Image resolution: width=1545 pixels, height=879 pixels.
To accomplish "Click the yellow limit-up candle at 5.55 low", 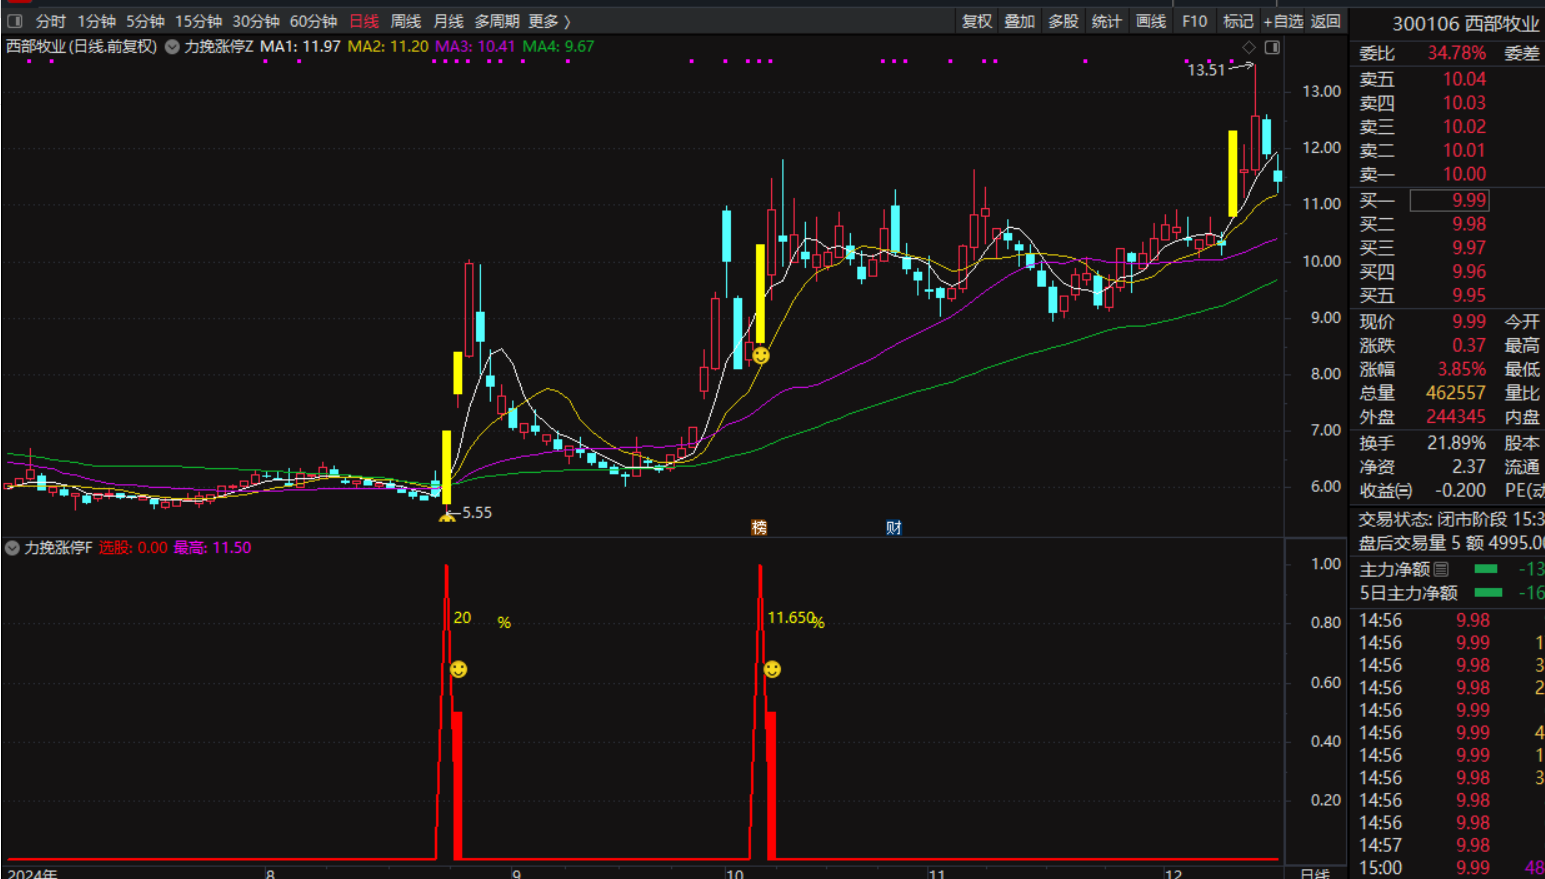I will (x=447, y=467).
